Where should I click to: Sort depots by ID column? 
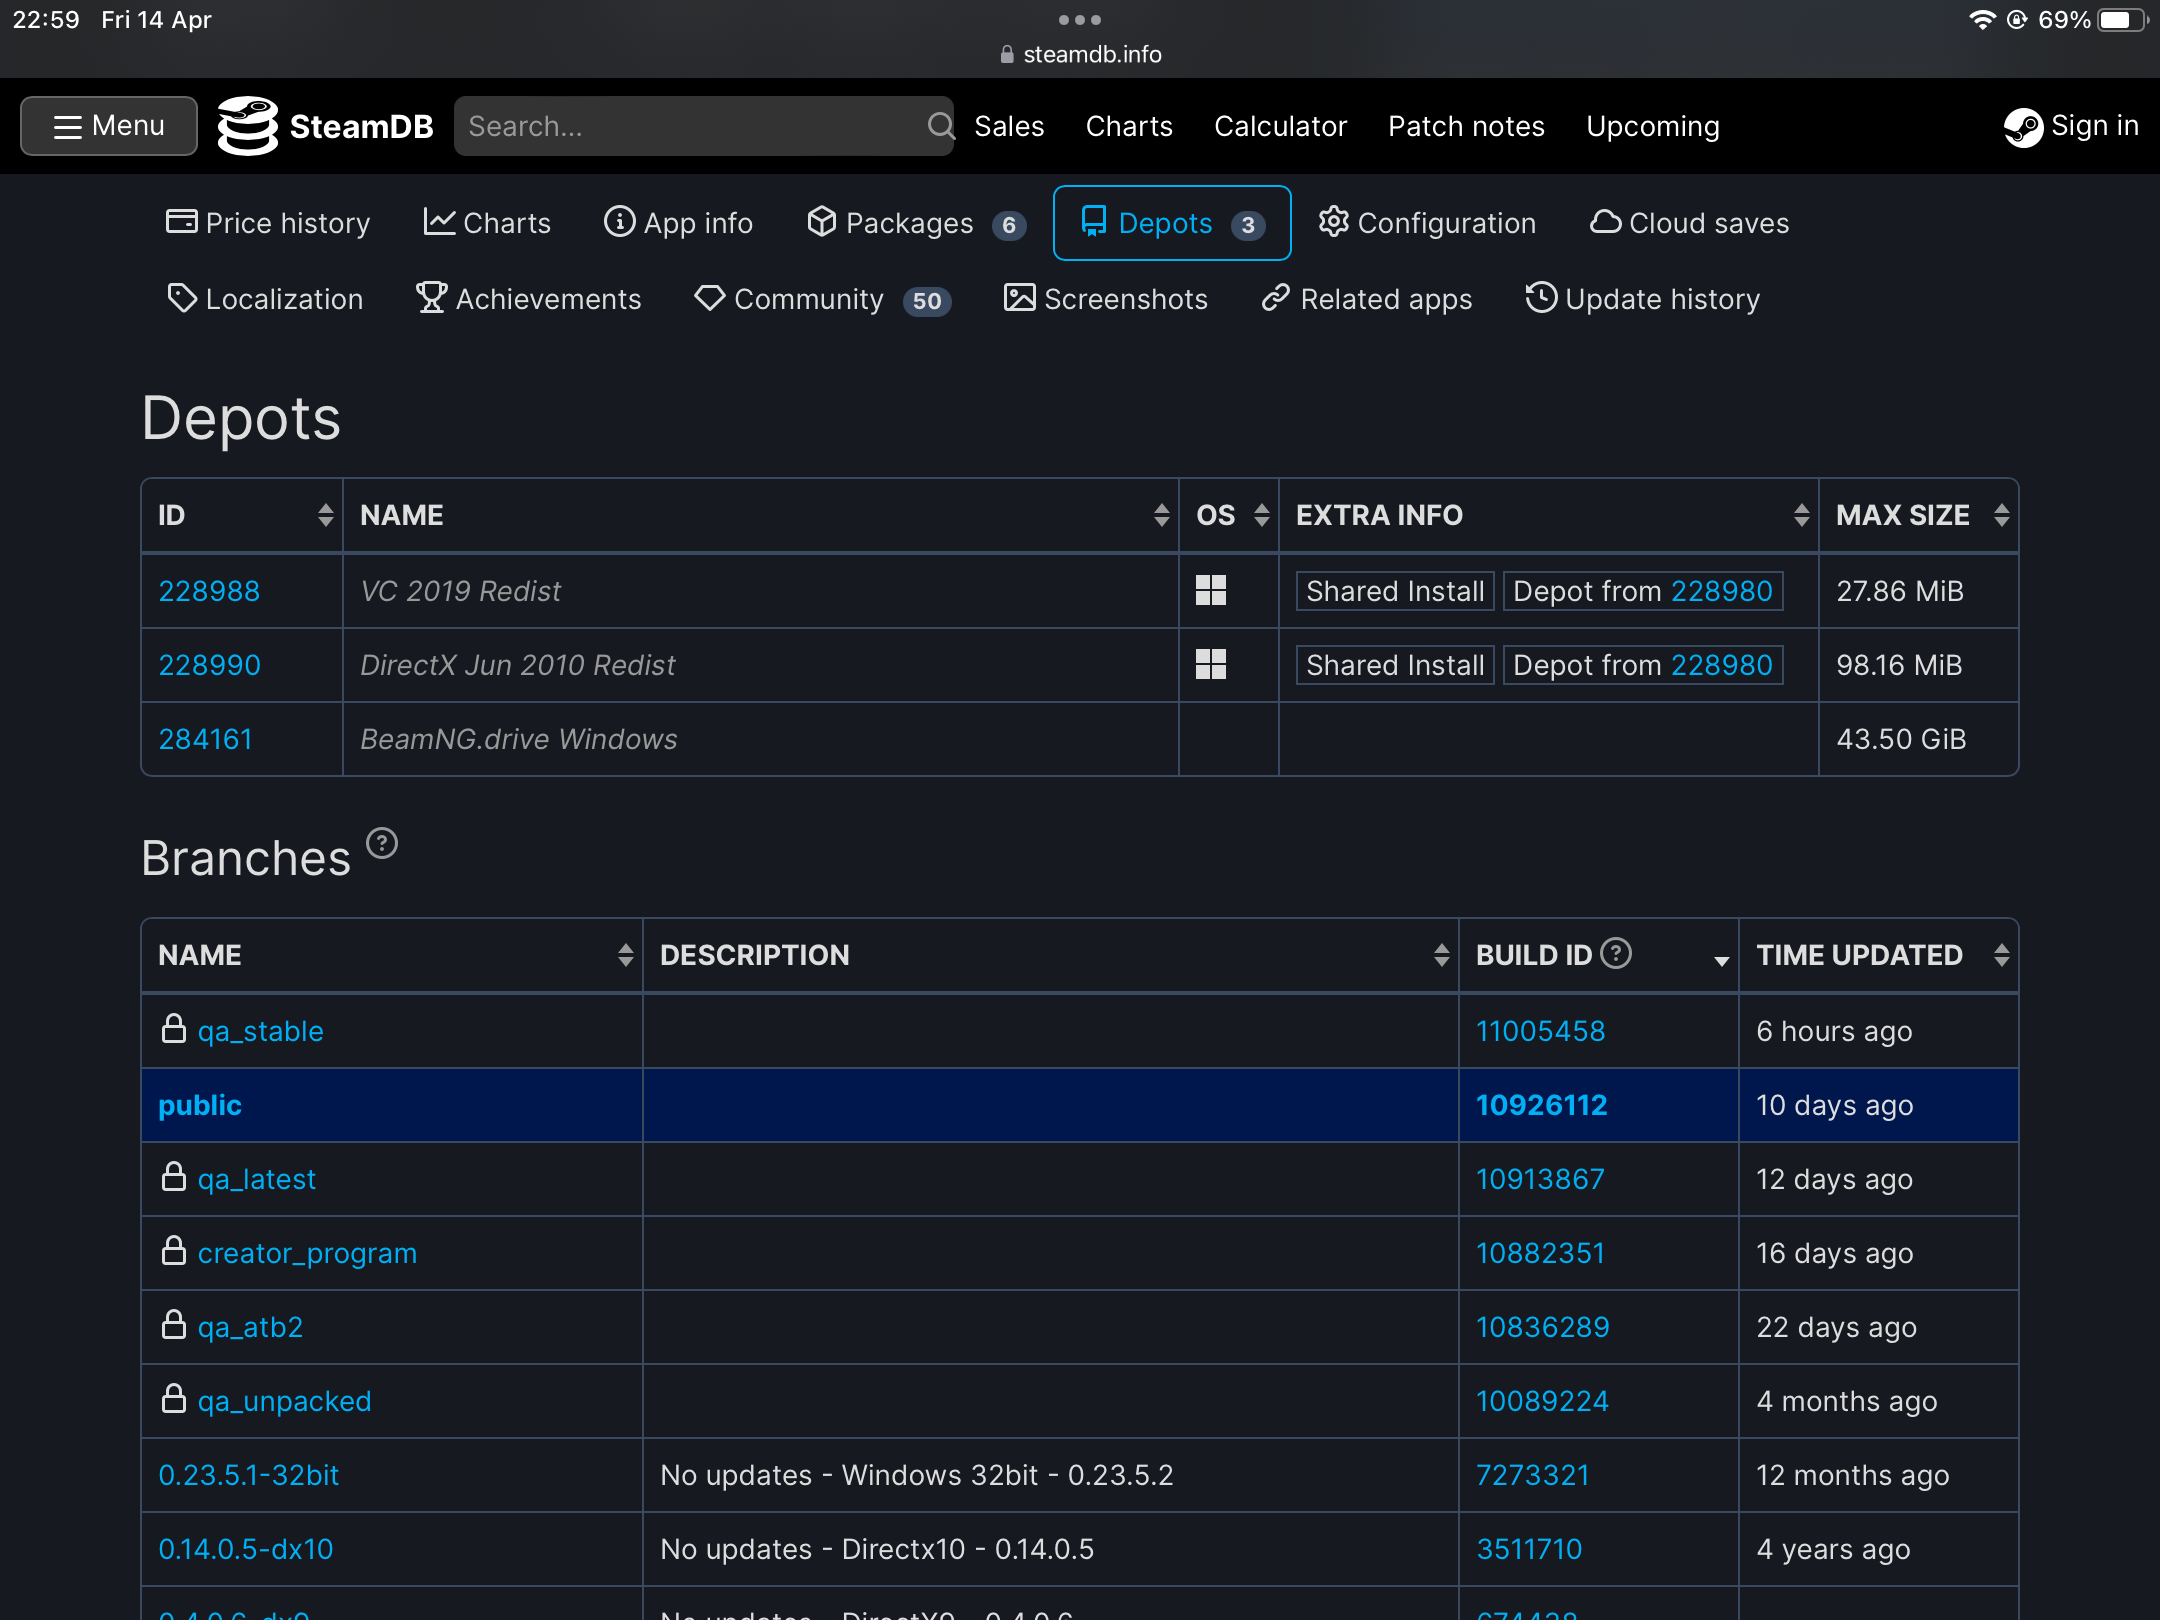(x=325, y=515)
